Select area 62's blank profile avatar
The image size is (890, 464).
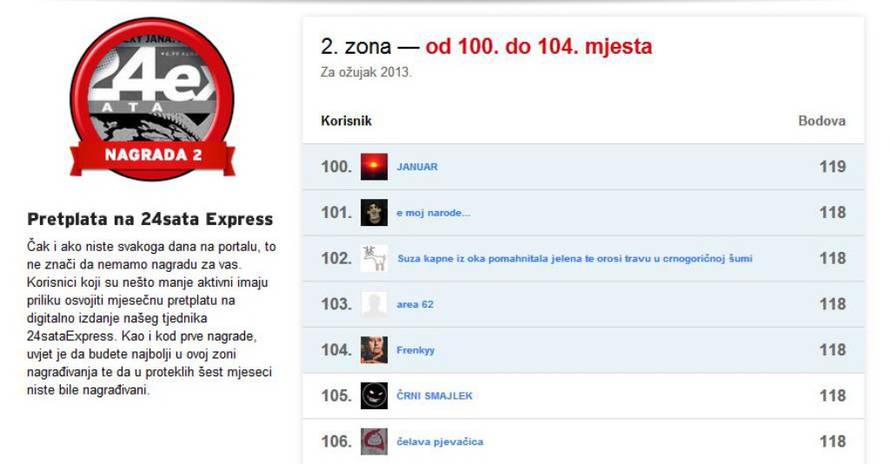pos(374,304)
